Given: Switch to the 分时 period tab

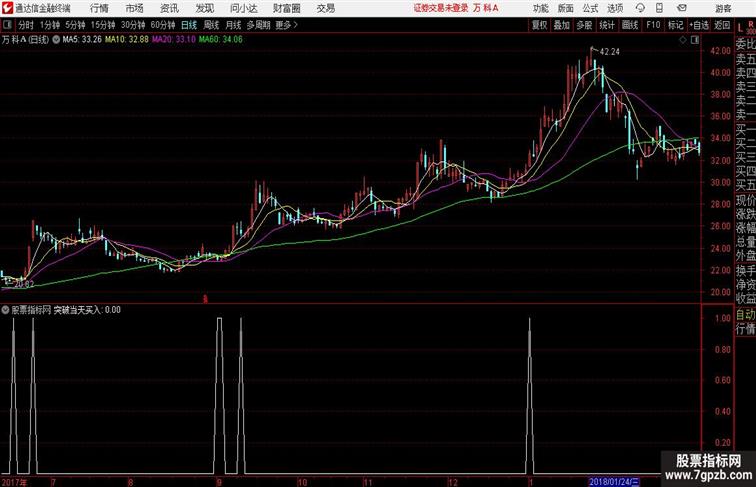Looking at the screenshot, I should pyautogui.click(x=26, y=25).
